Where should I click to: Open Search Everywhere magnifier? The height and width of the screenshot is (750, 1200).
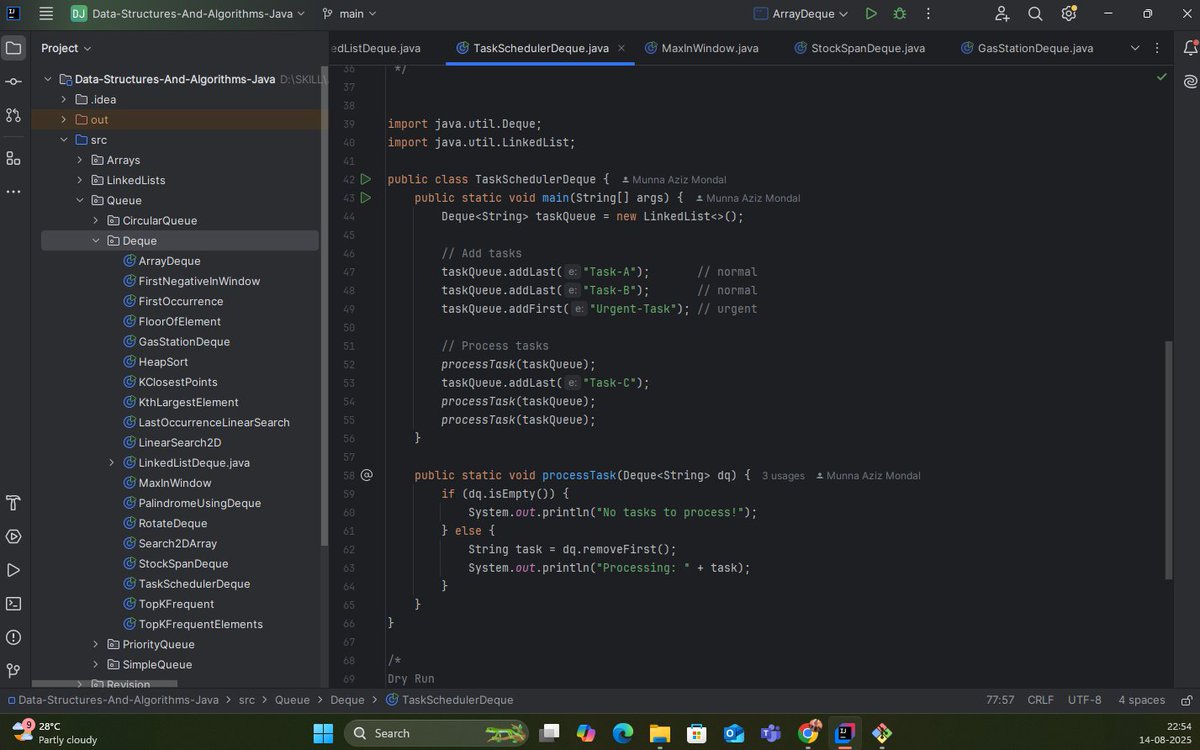pos(1035,14)
